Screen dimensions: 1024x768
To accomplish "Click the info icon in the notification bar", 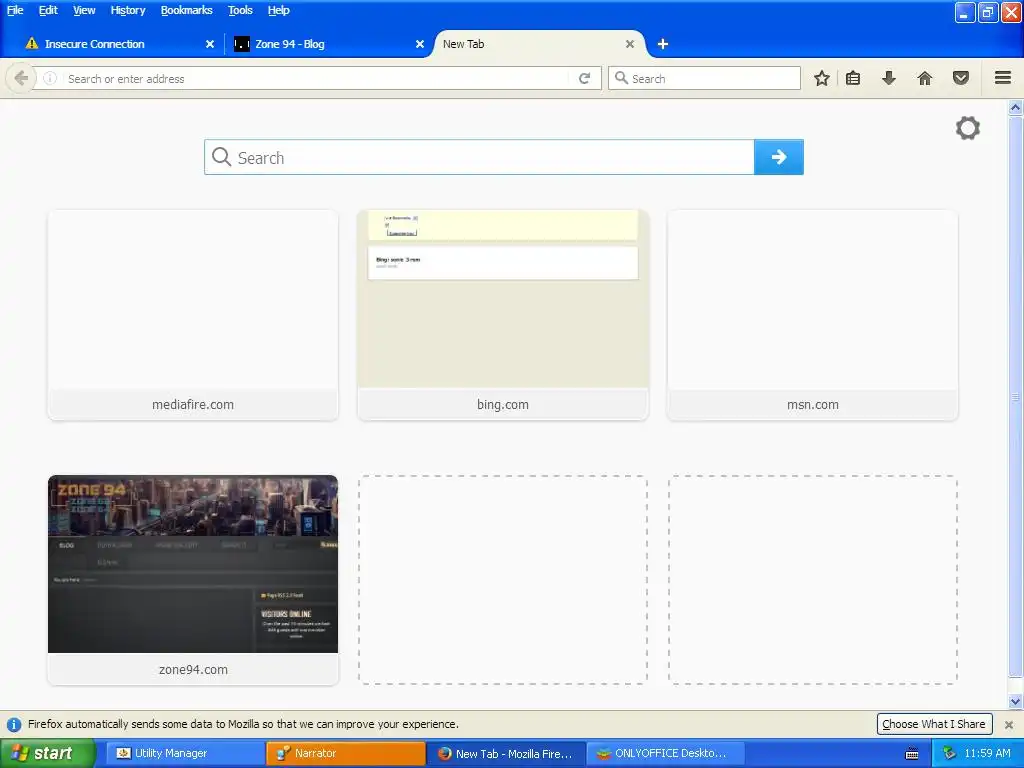I will (14, 724).
